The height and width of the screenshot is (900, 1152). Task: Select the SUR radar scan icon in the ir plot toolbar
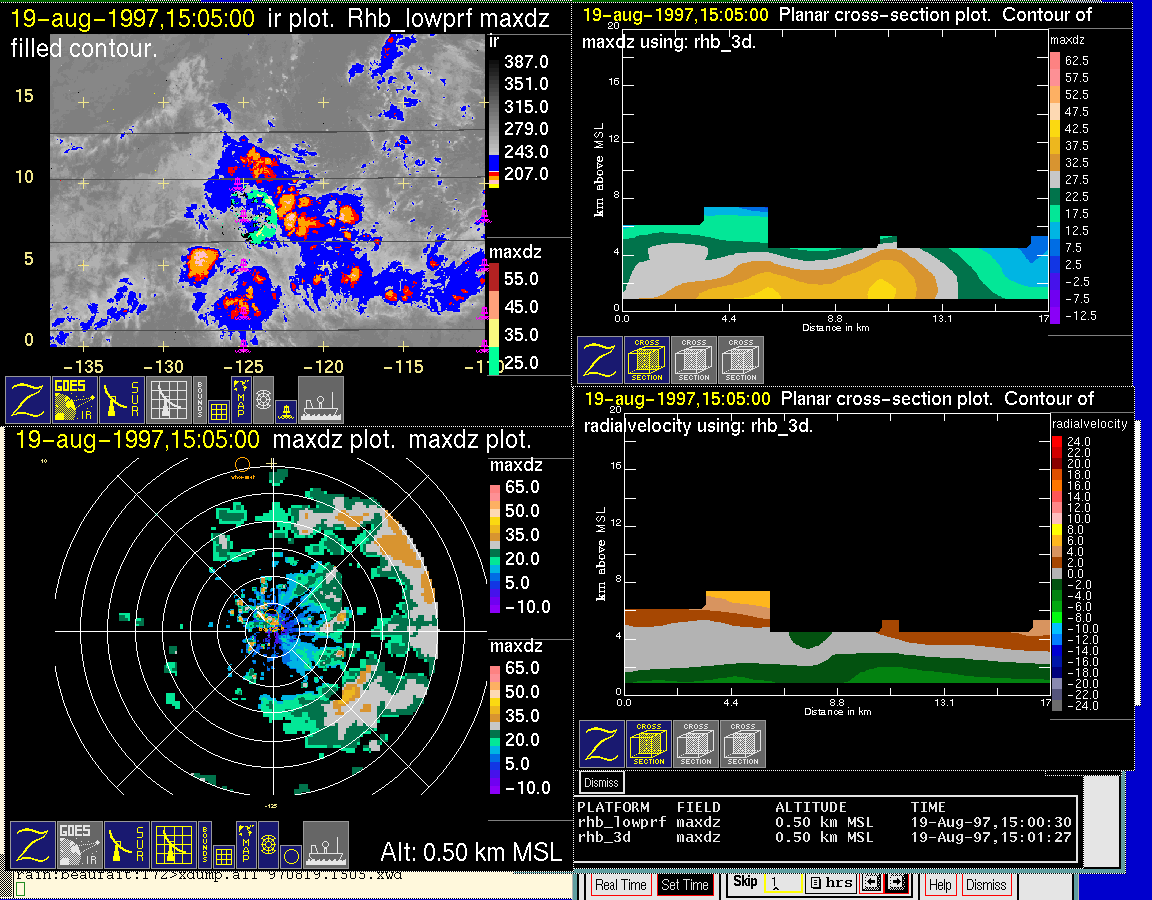click(x=124, y=400)
